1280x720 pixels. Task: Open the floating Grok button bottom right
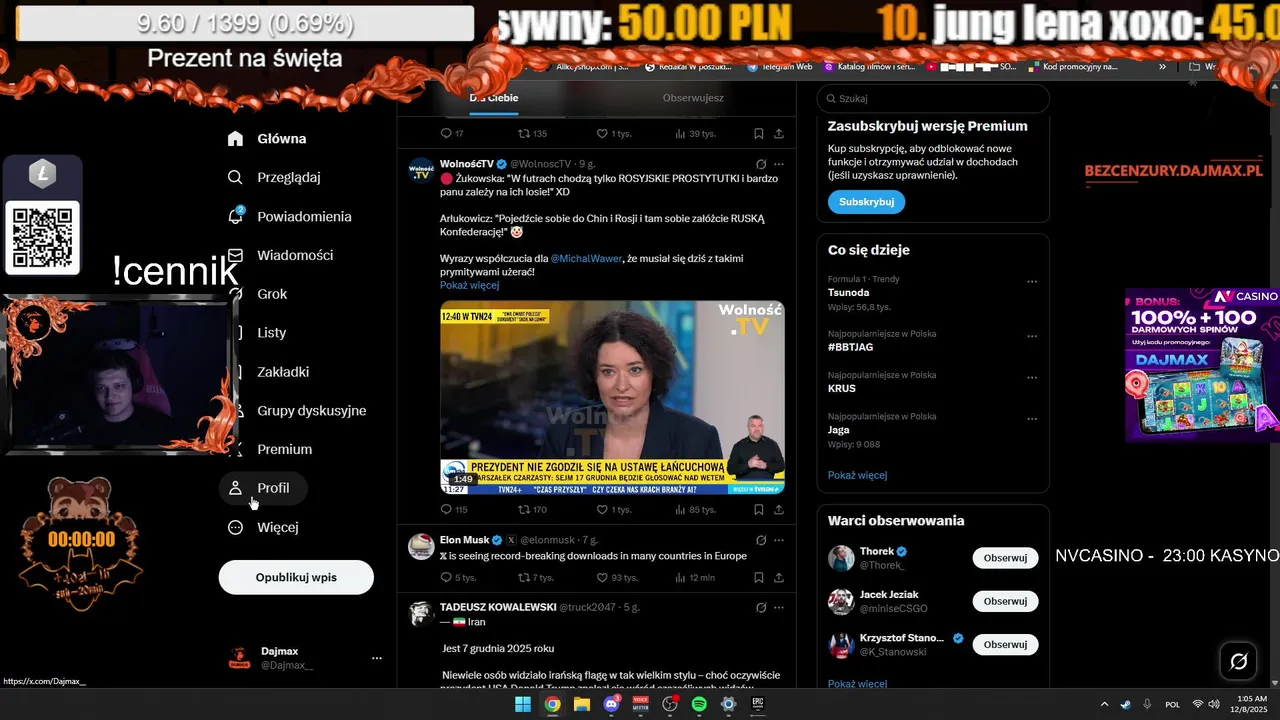tap(1238, 661)
